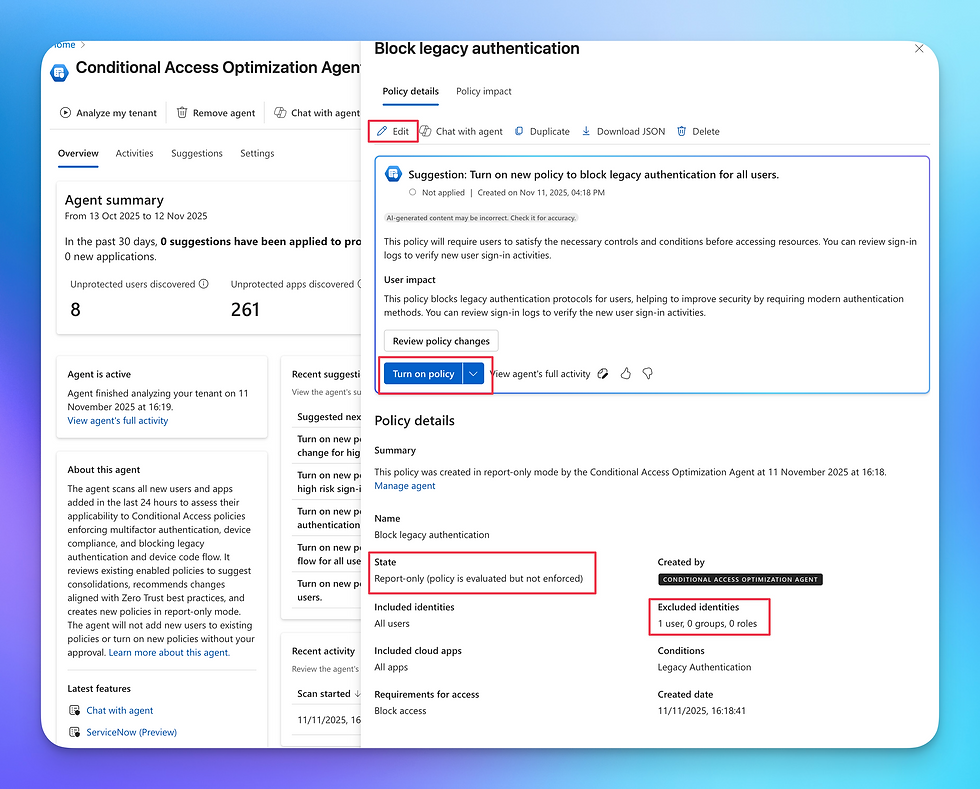Click the Manage agent link
The width and height of the screenshot is (980, 789).
coord(404,486)
